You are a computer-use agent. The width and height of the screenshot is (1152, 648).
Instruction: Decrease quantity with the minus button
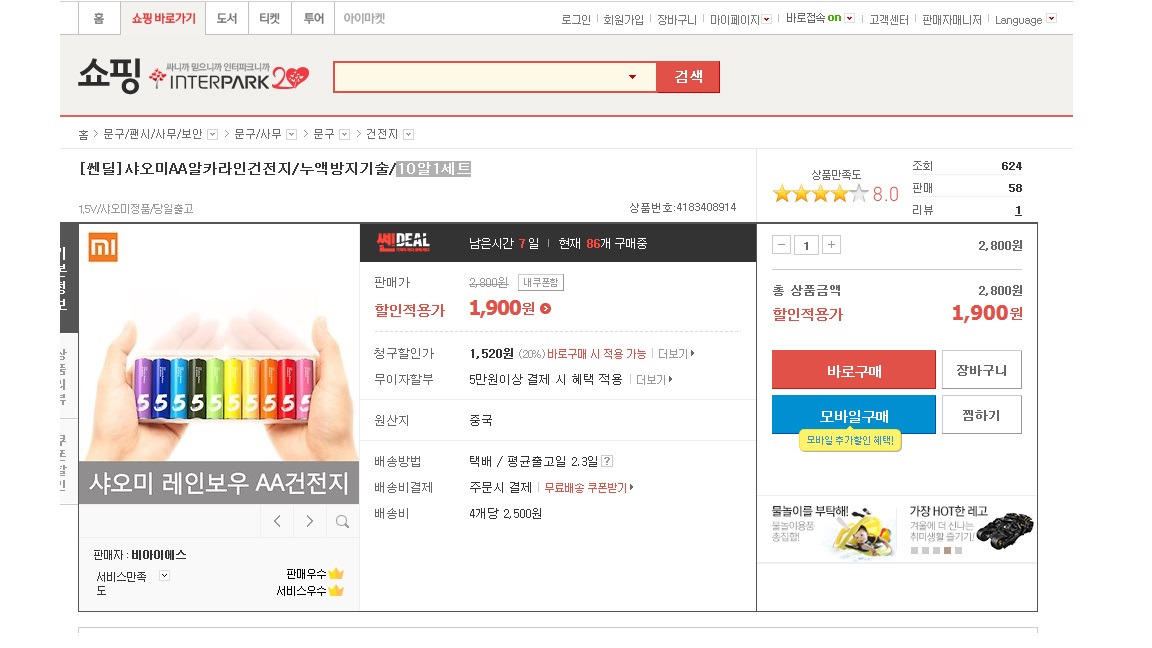pyautogui.click(x=782, y=245)
